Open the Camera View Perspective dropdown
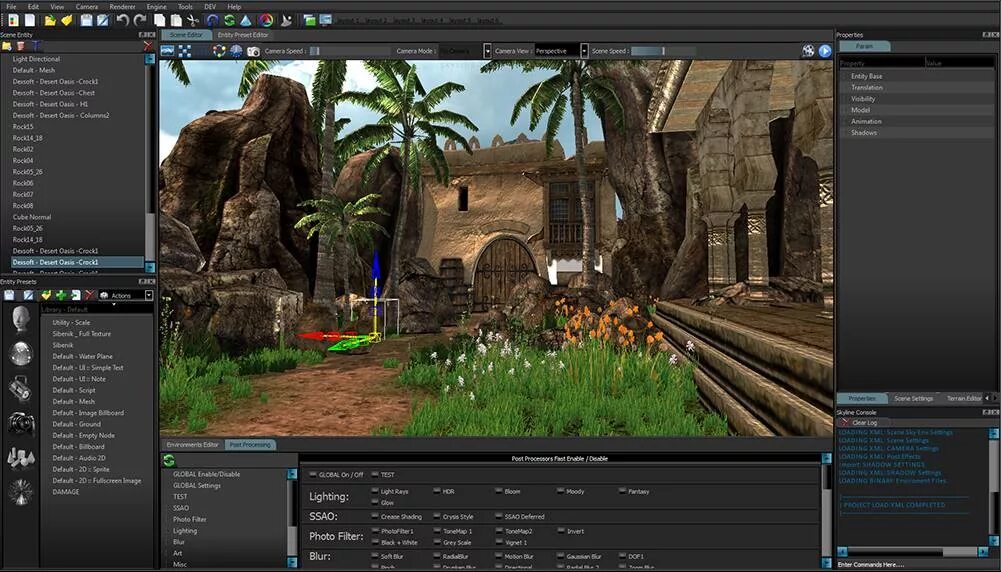1001x572 pixels. coord(584,51)
